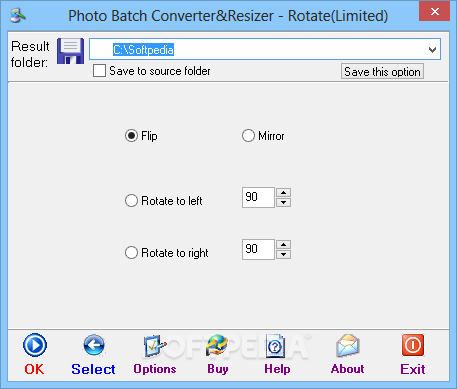Select the Flip radio button
The width and height of the screenshot is (457, 389).
(x=131, y=136)
